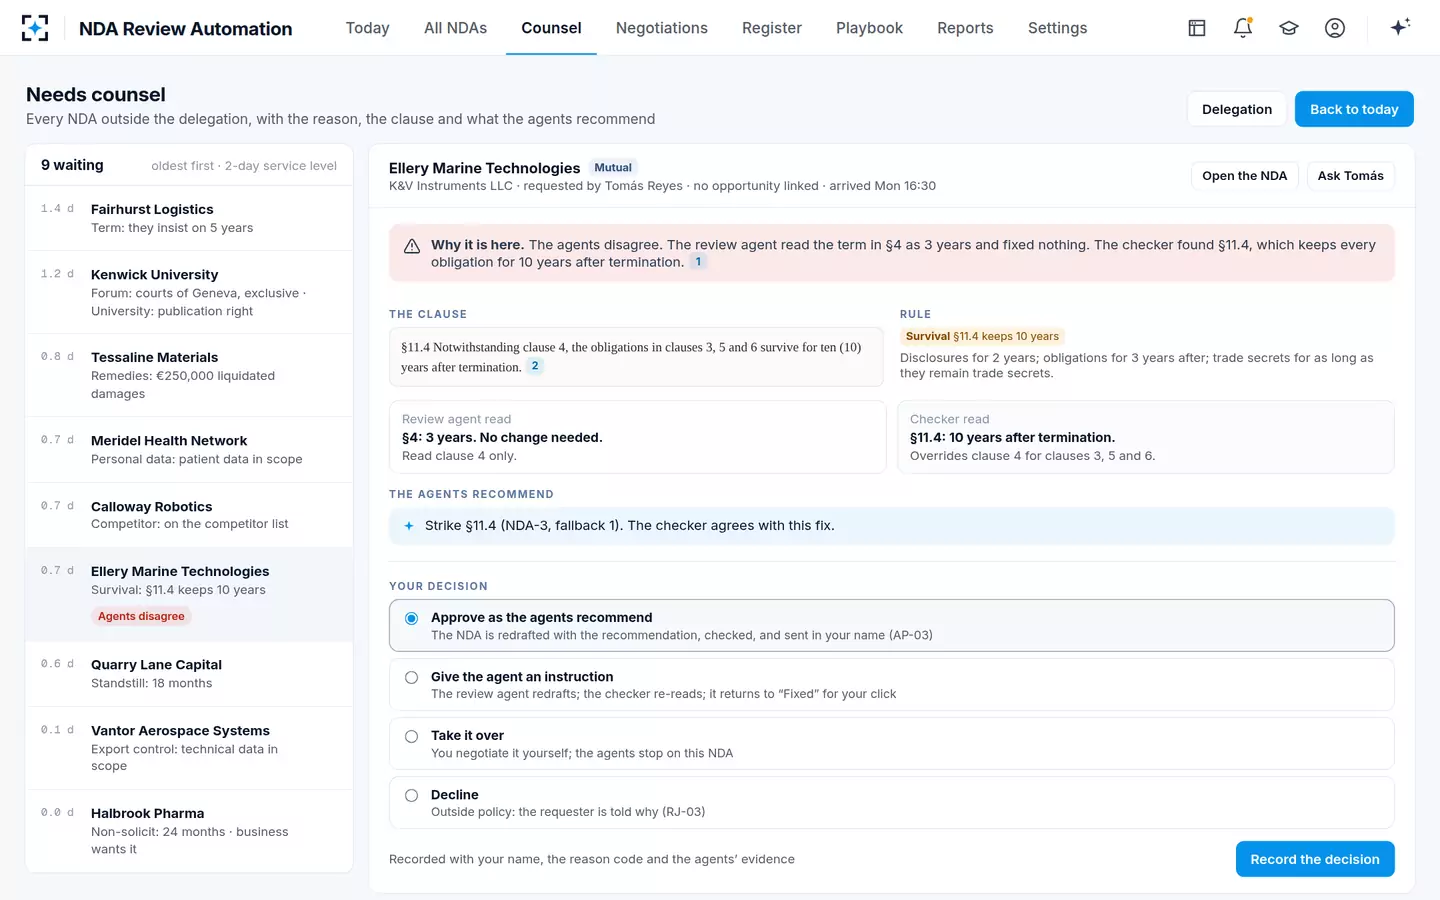The height and width of the screenshot is (900, 1440).
Task: Open the layout panel icon in header
Action: pyautogui.click(x=1197, y=28)
